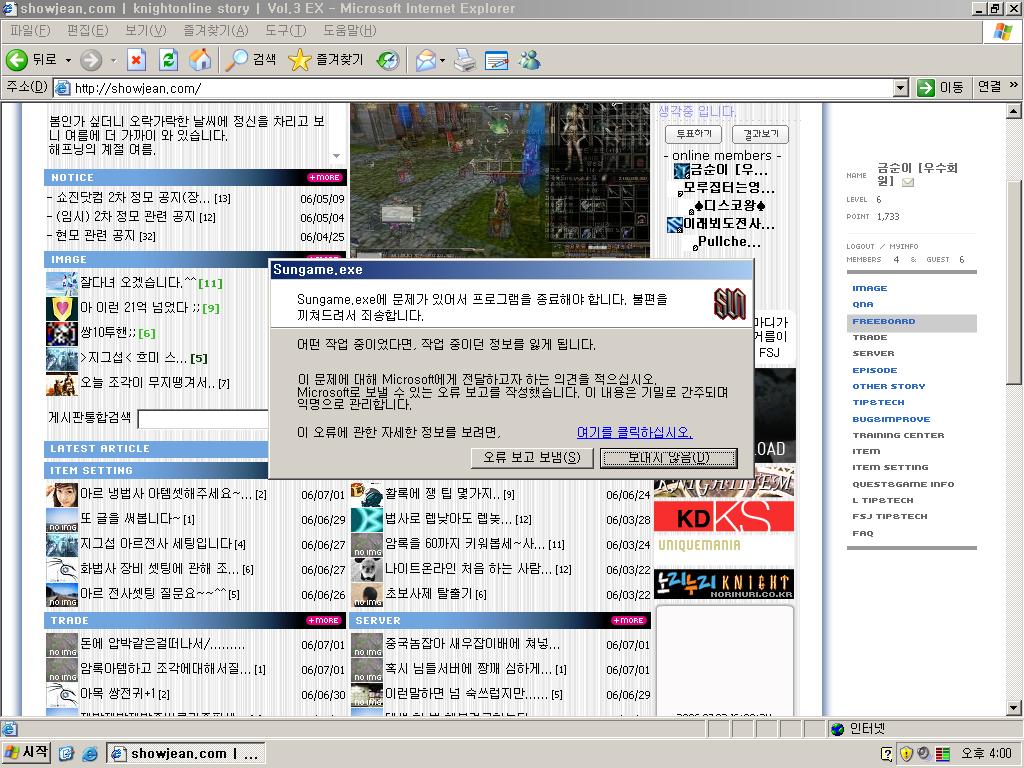Refresh the page using the toolbar icon

tap(168, 60)
